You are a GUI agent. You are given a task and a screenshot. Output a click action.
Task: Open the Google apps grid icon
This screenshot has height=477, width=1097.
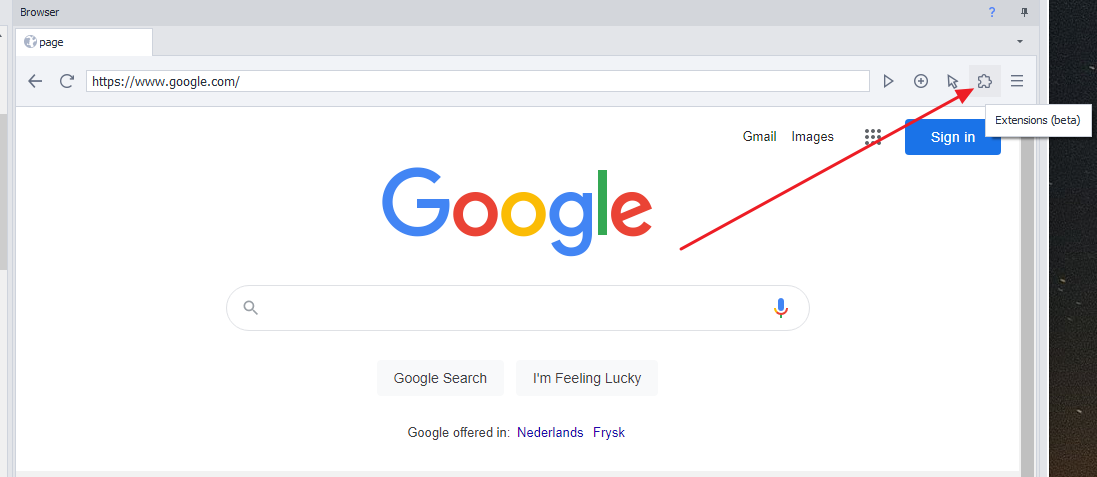[872, 137]
